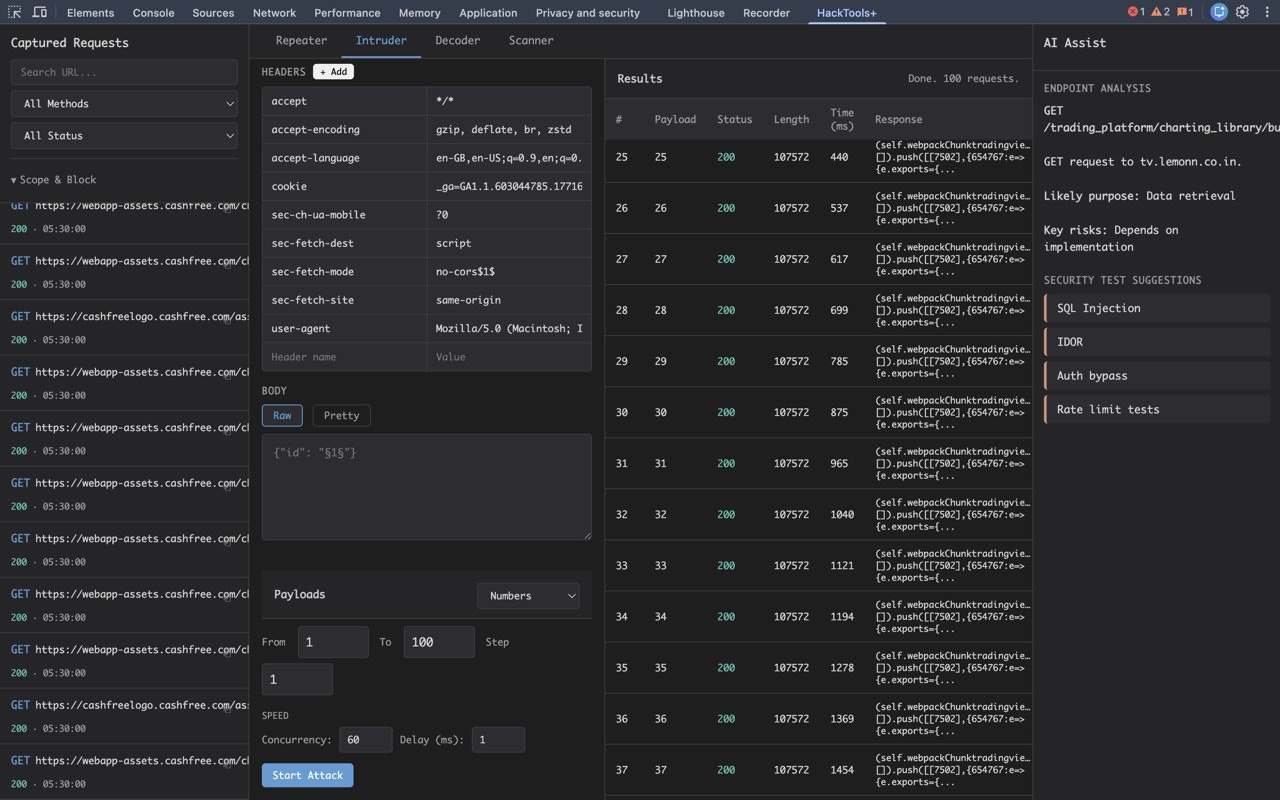This screenshot has height=800, width=1280.
Task: Click the Search URL input field
Action: tap(124, 71)
